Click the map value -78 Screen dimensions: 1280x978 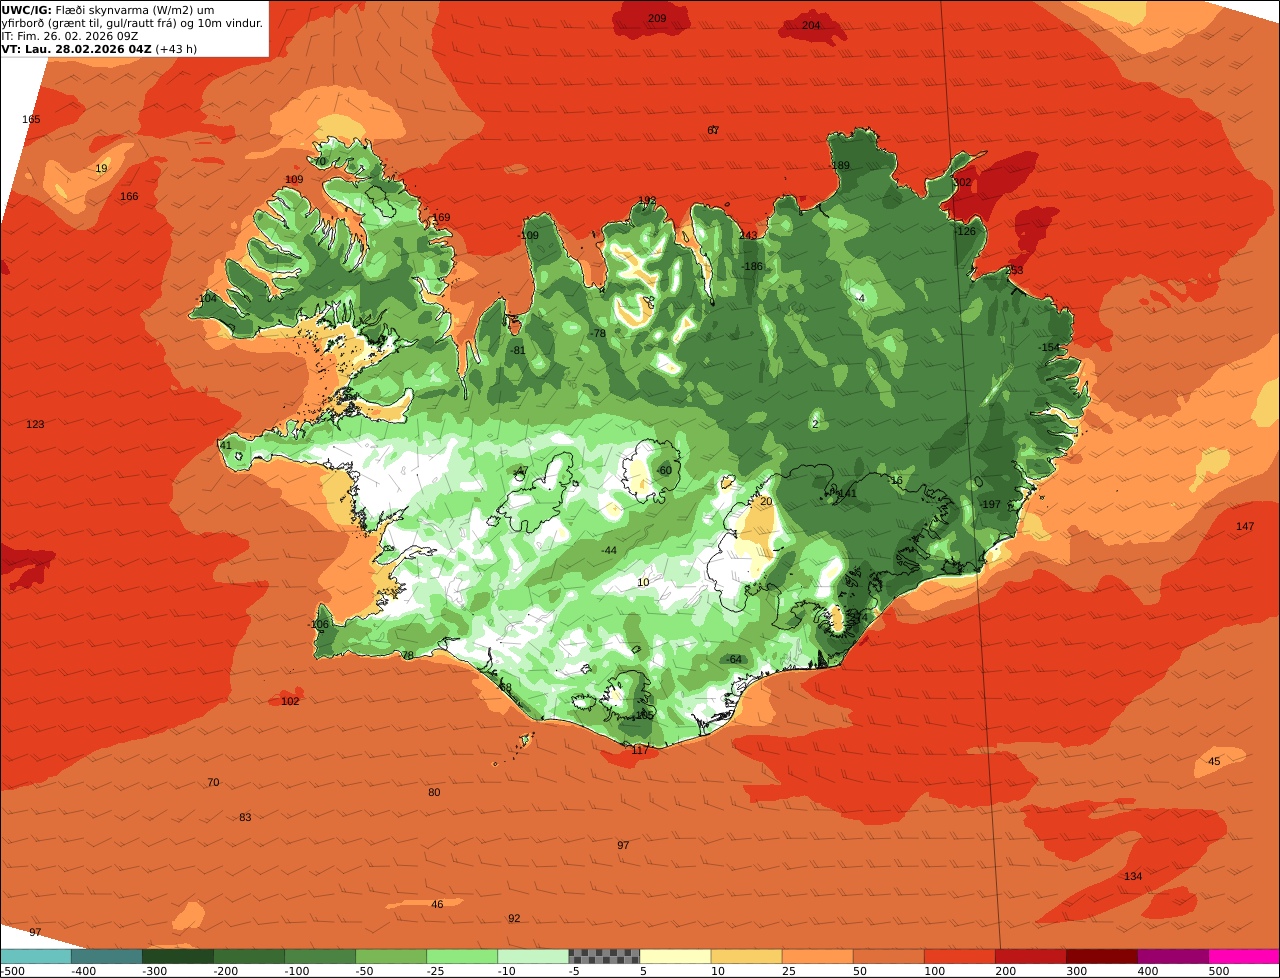pyautogui.click(x=598, y=333)
